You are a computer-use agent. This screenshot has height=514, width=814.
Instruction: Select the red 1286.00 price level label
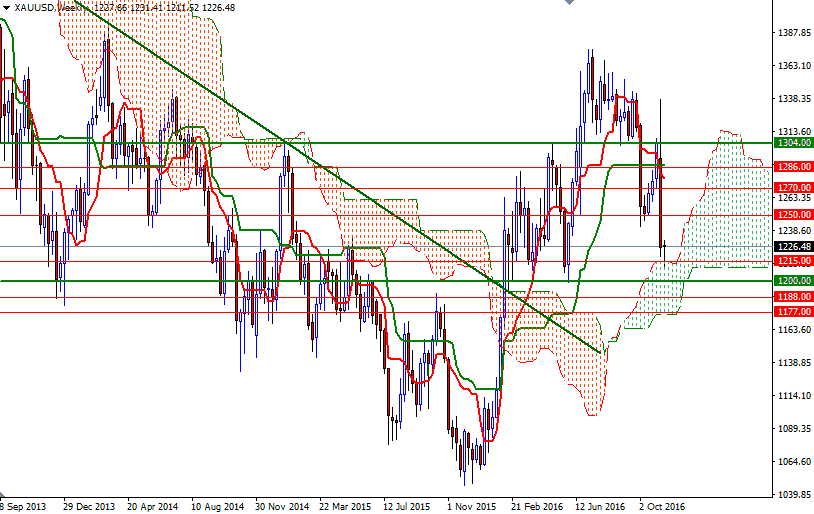coord(793,167)
